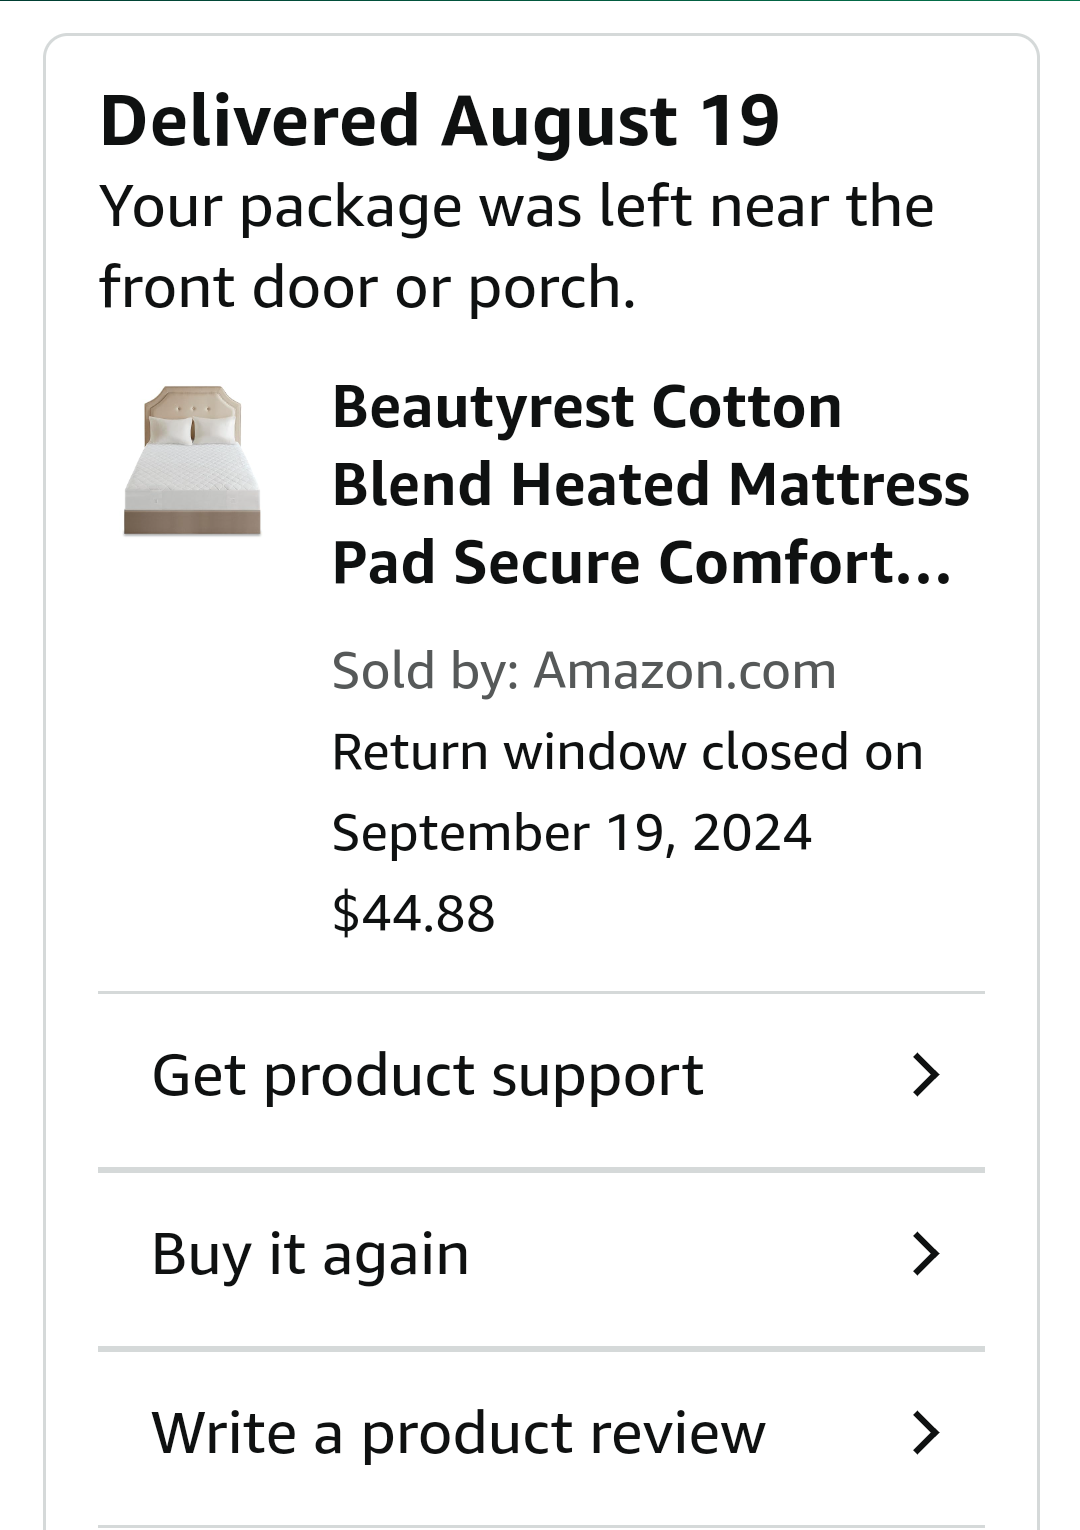Open the Beautyrest Cotton Blend product title
Image resolution: width=1080 pixels, height=1530 pixels.
pyautogui.click(x=650, y=485)
